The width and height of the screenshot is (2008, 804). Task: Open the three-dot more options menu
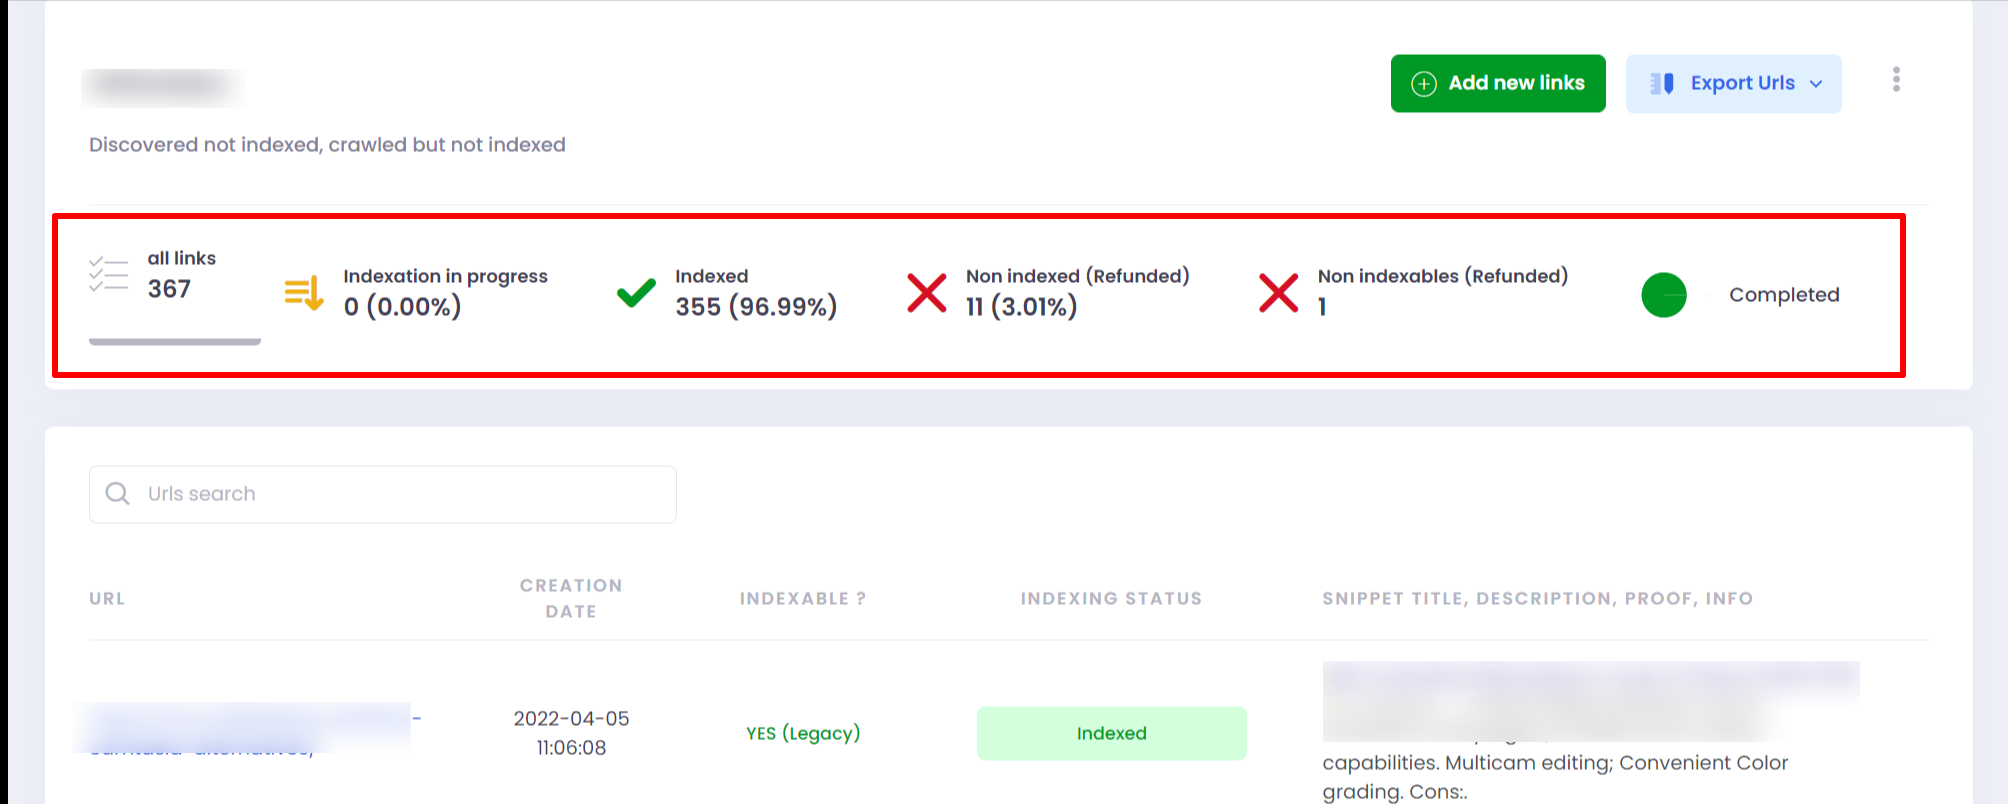(1896, 80)
